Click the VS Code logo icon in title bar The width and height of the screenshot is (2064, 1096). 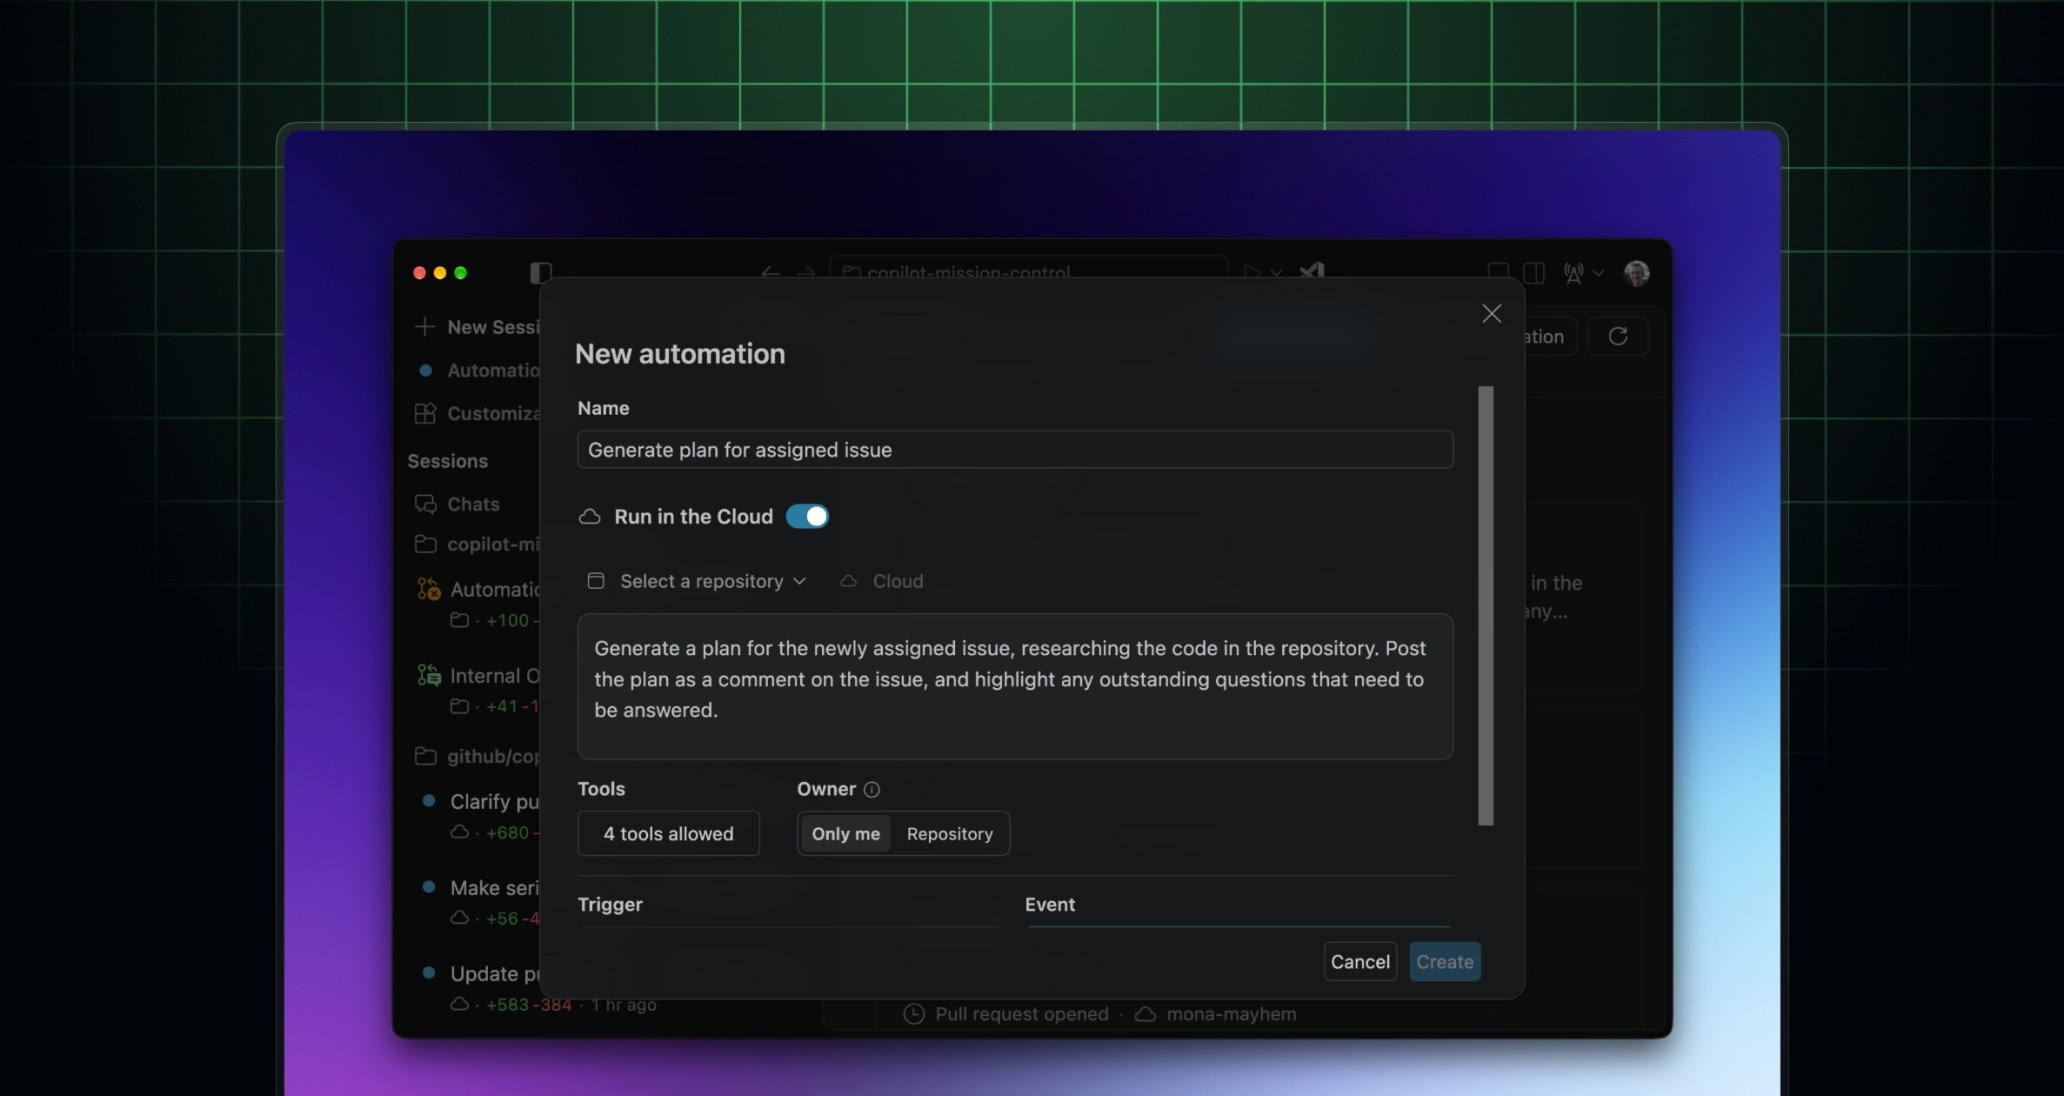click(x=1312, y=272)
